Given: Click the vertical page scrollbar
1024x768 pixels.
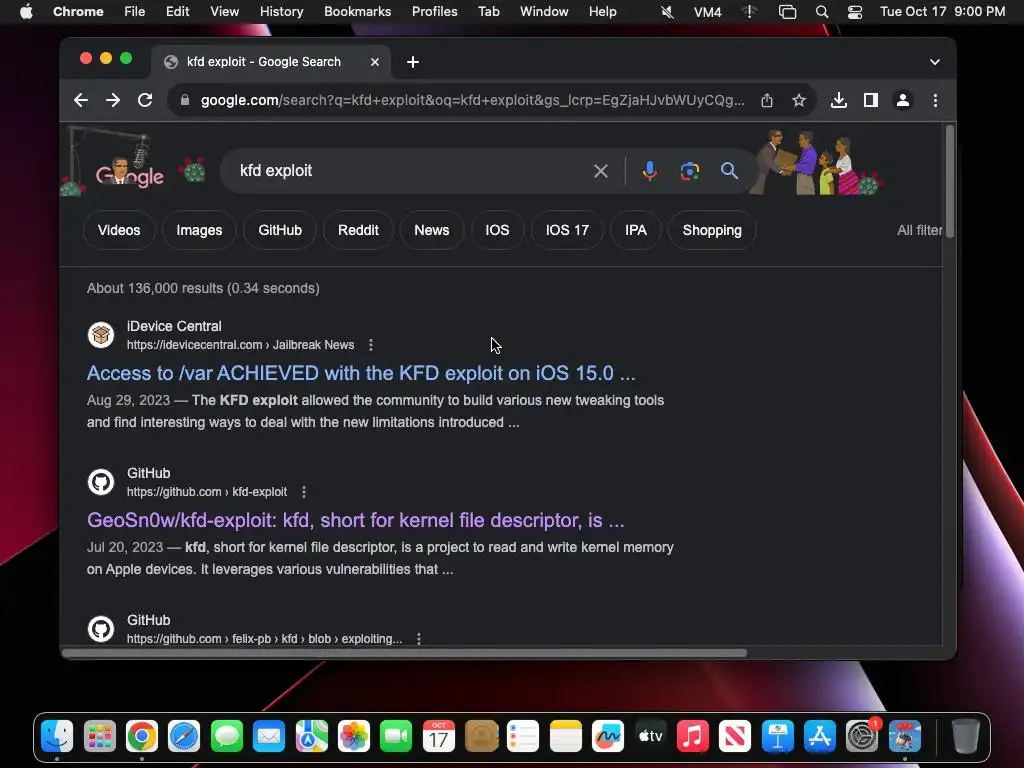Looking at the screenshot, I should pos(950,183).
